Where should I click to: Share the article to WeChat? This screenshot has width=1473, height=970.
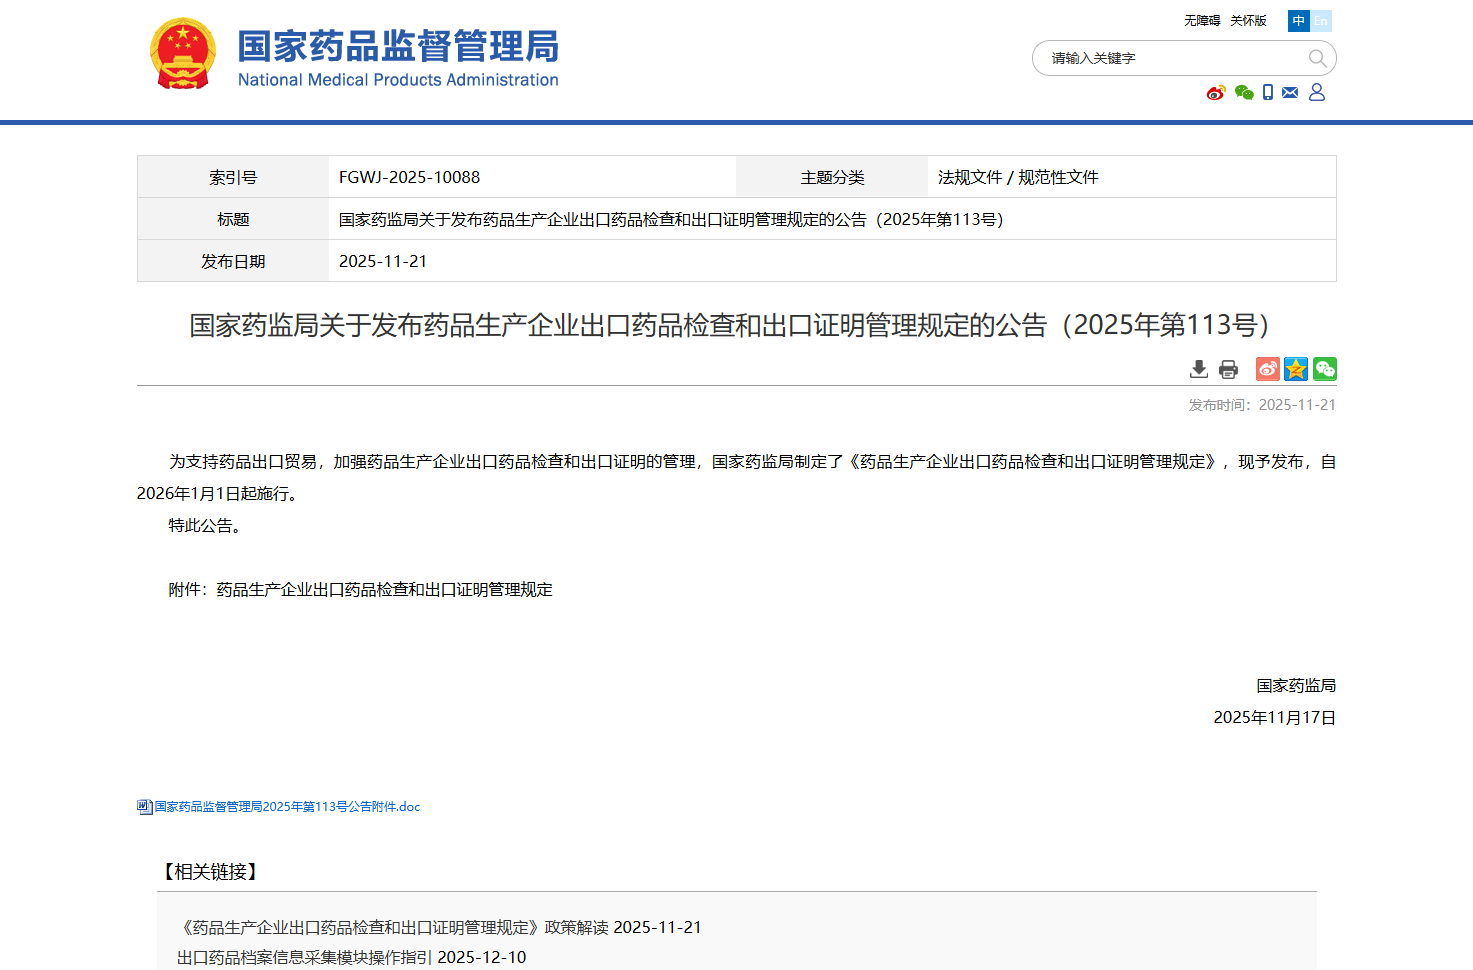point(1325,369)
